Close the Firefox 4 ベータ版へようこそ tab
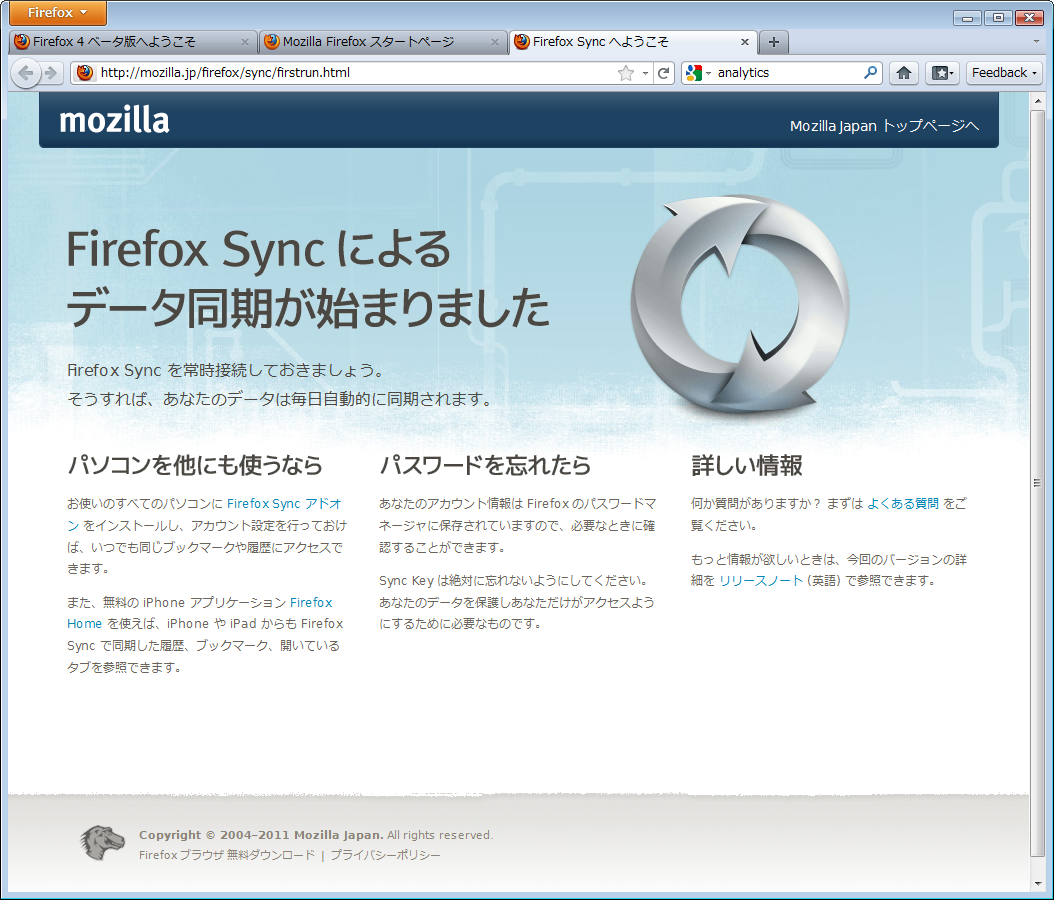Viewport: 1054px width, 900px height. pyautogui.click(x=245, y=42)
